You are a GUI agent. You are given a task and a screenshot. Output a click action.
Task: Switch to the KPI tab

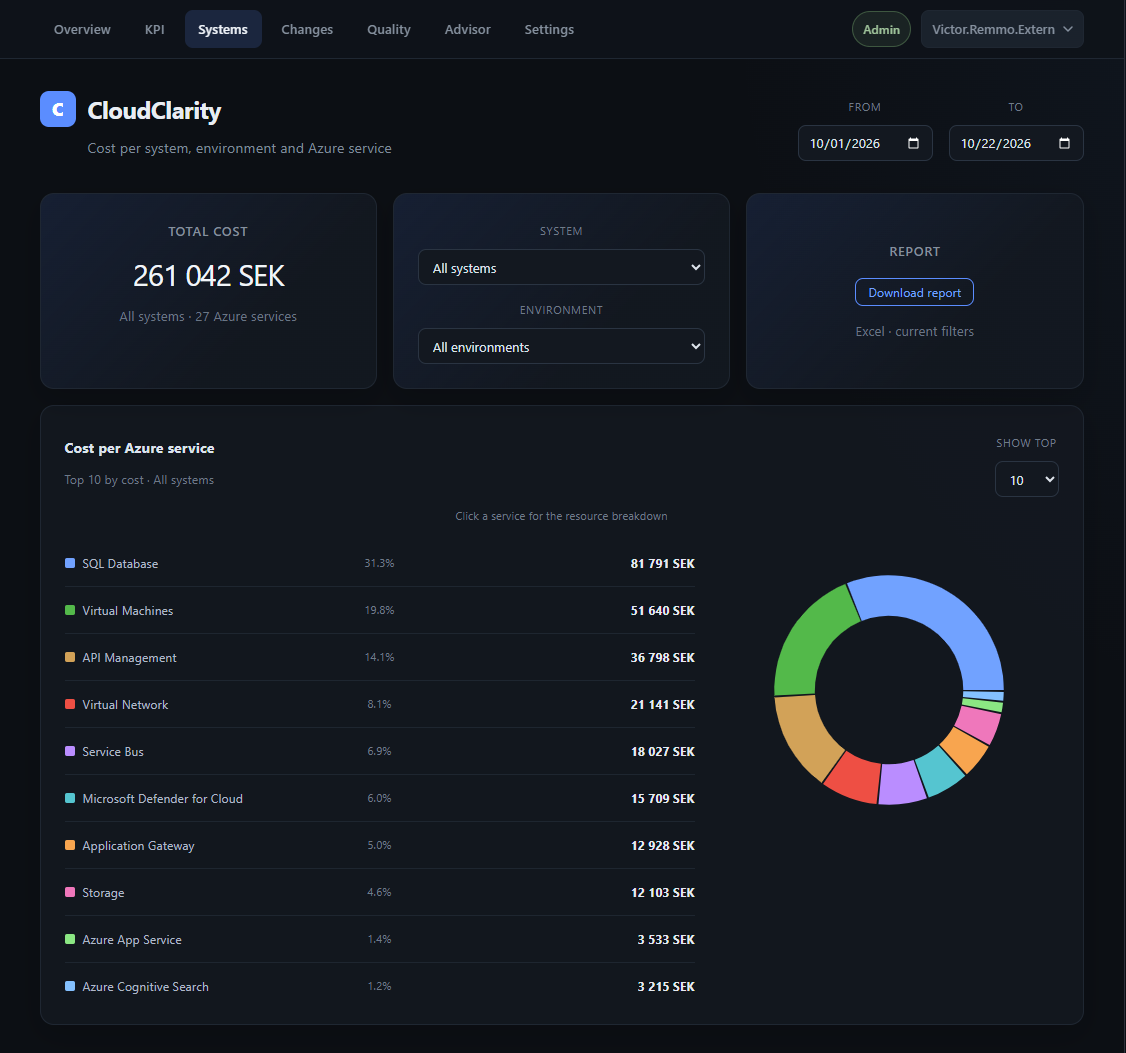(x=154, y=29)
